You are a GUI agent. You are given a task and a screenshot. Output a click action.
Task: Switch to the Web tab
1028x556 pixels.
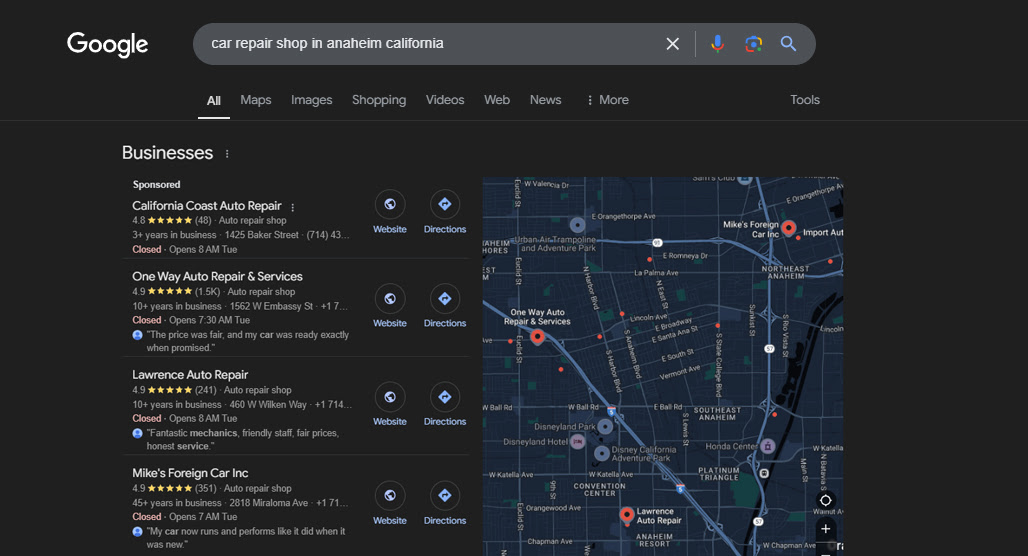point(497,100)
